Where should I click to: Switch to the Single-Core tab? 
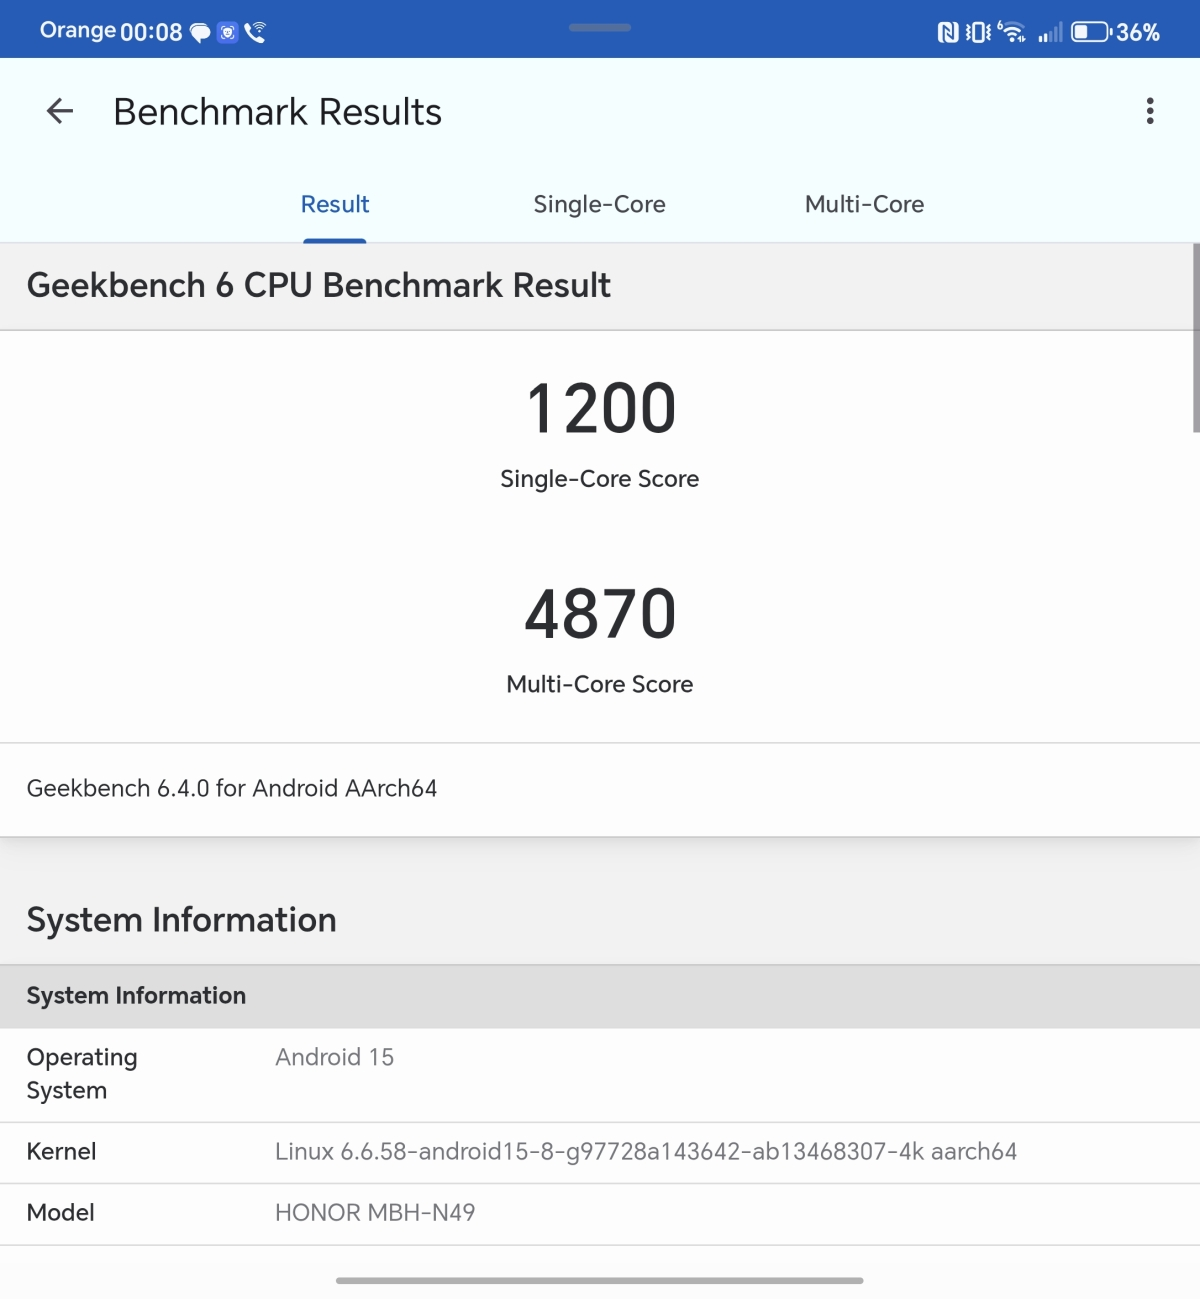[599, 204]
